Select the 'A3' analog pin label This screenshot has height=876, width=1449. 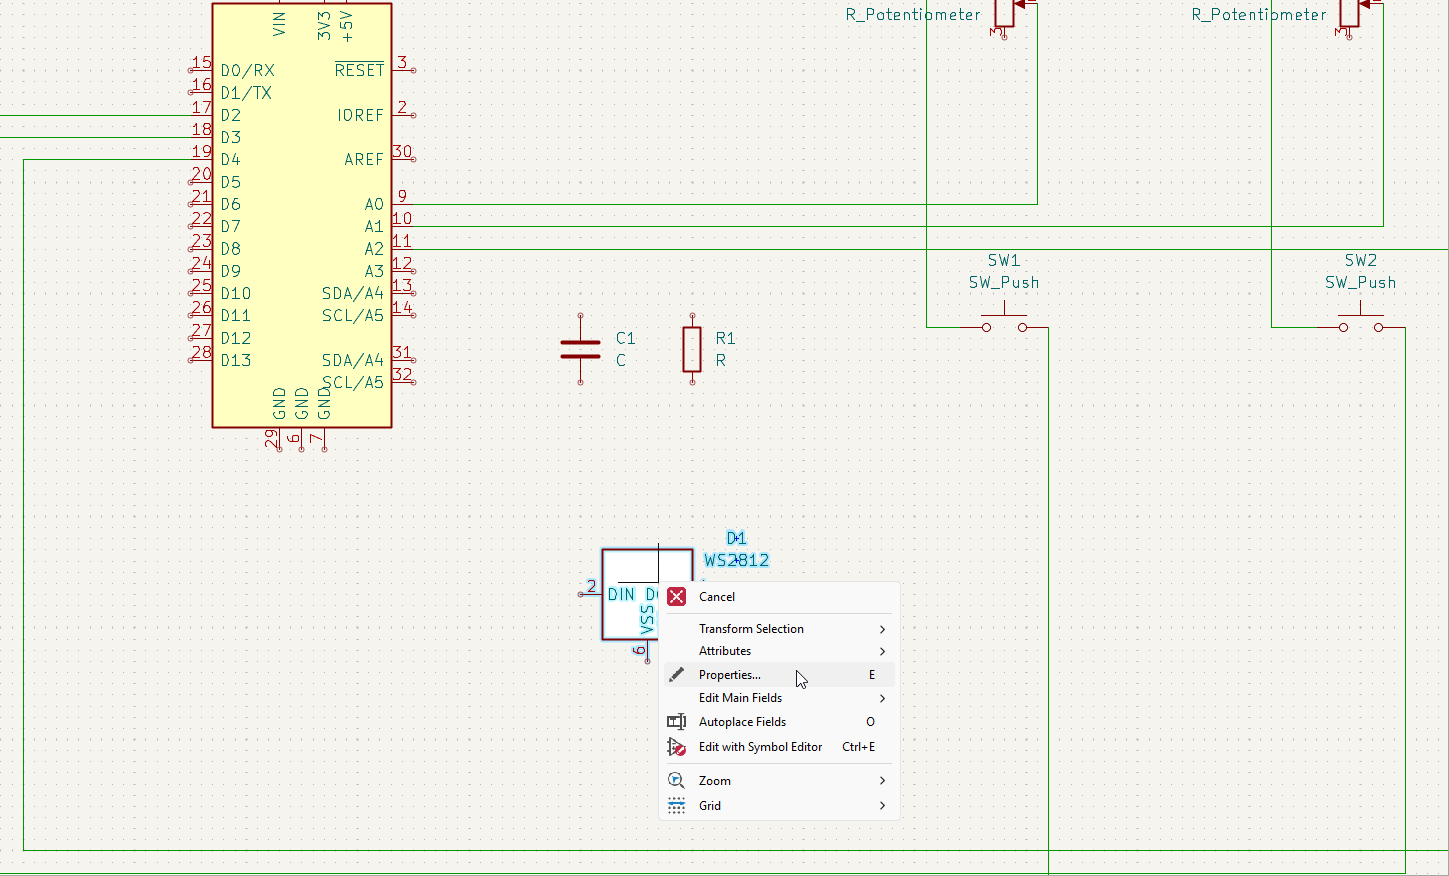tap(374, 271)
